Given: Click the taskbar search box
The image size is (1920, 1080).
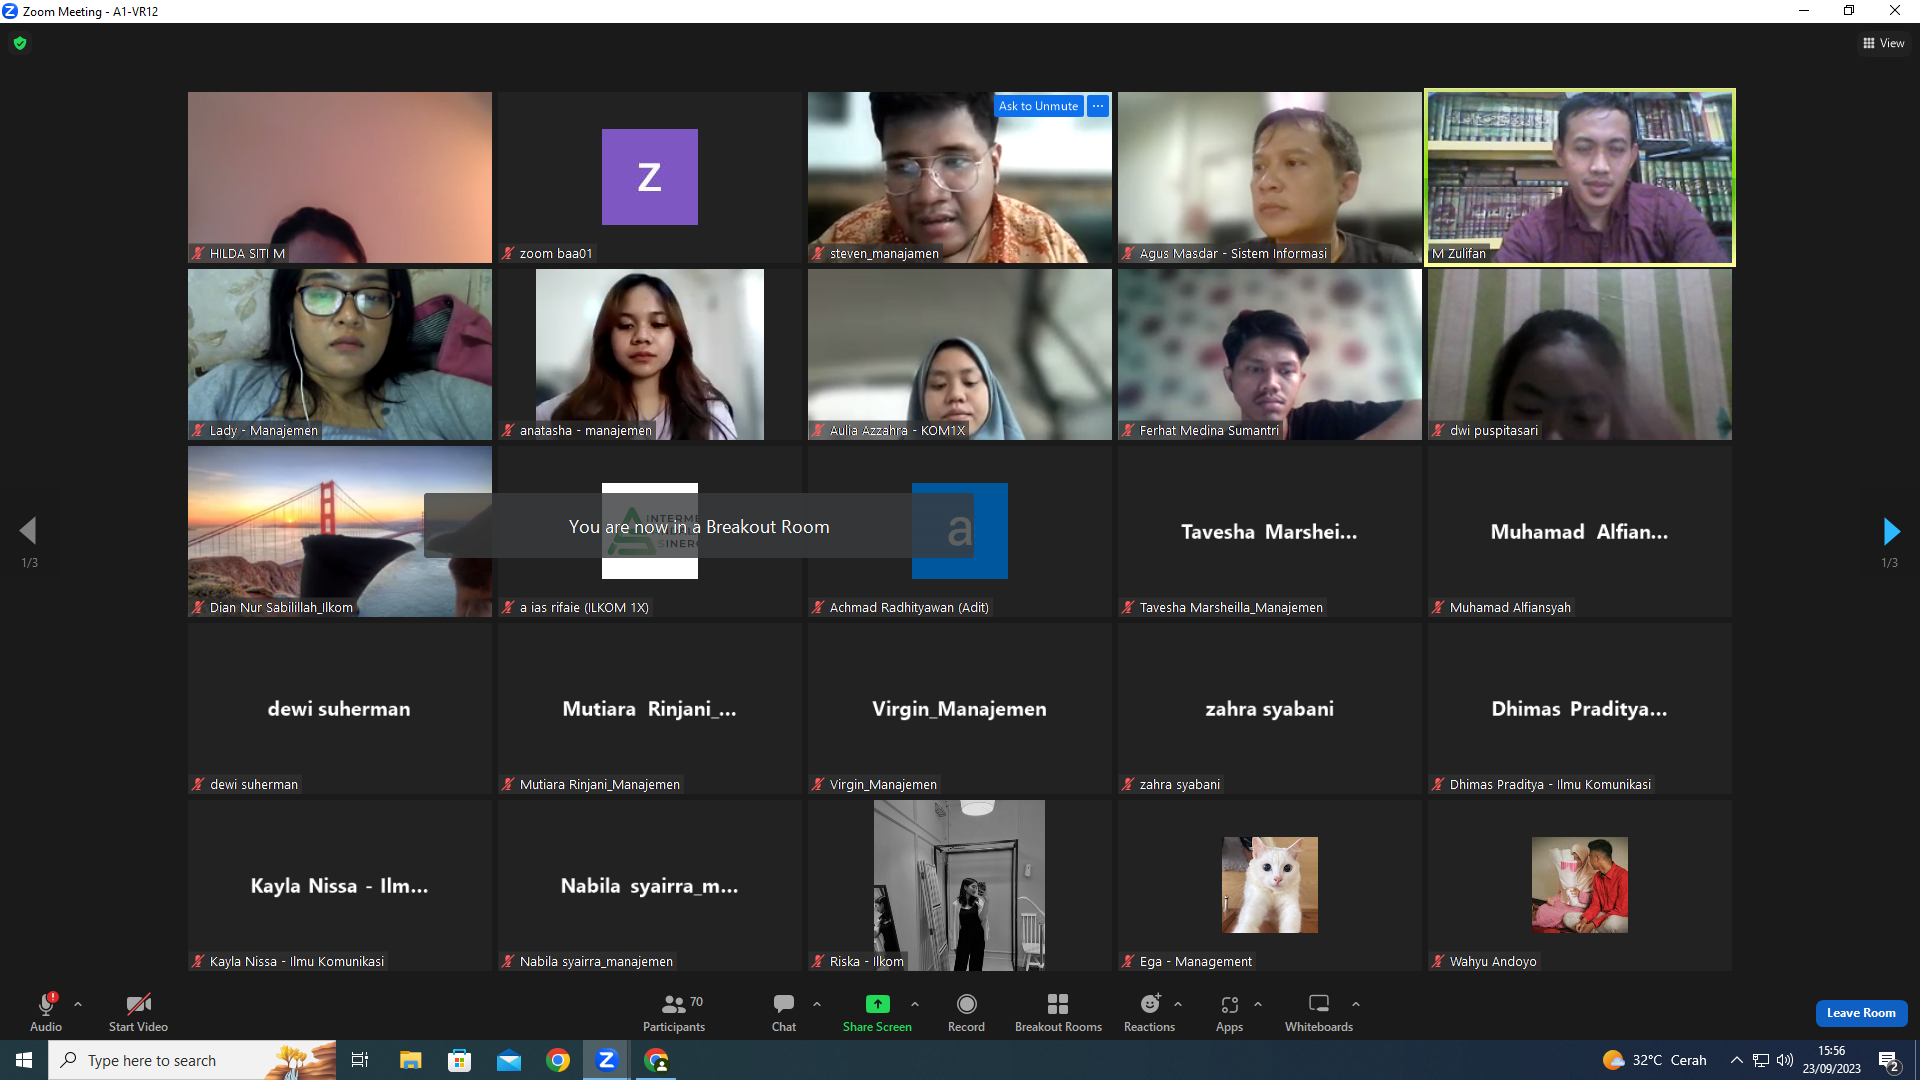Looking at the screenshot, I should (x=192, y=1060).
